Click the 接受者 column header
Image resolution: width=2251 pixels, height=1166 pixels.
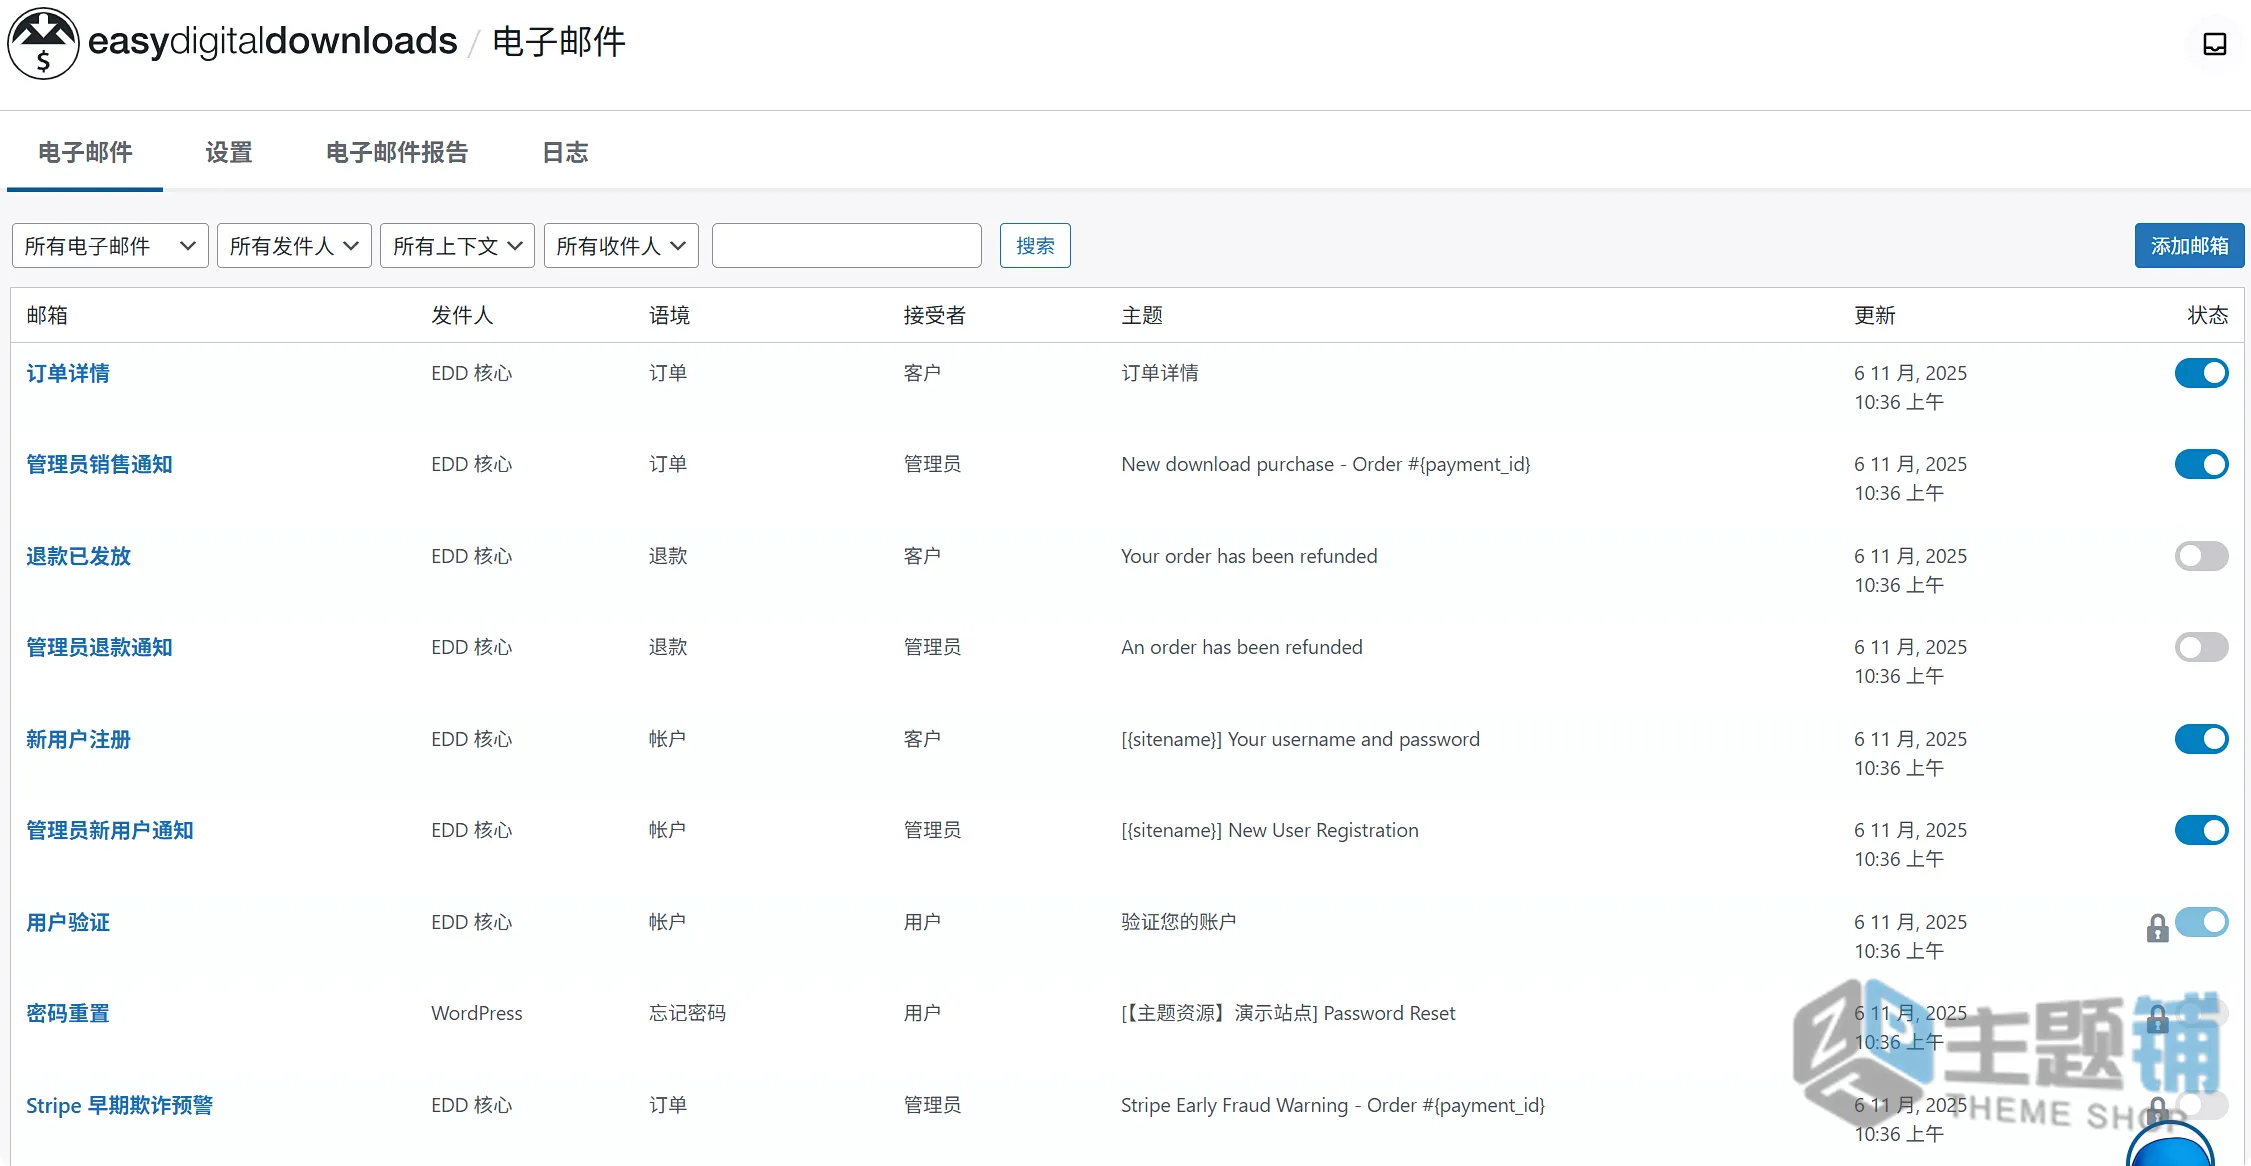pyautogui.click(x=934, y=315)
